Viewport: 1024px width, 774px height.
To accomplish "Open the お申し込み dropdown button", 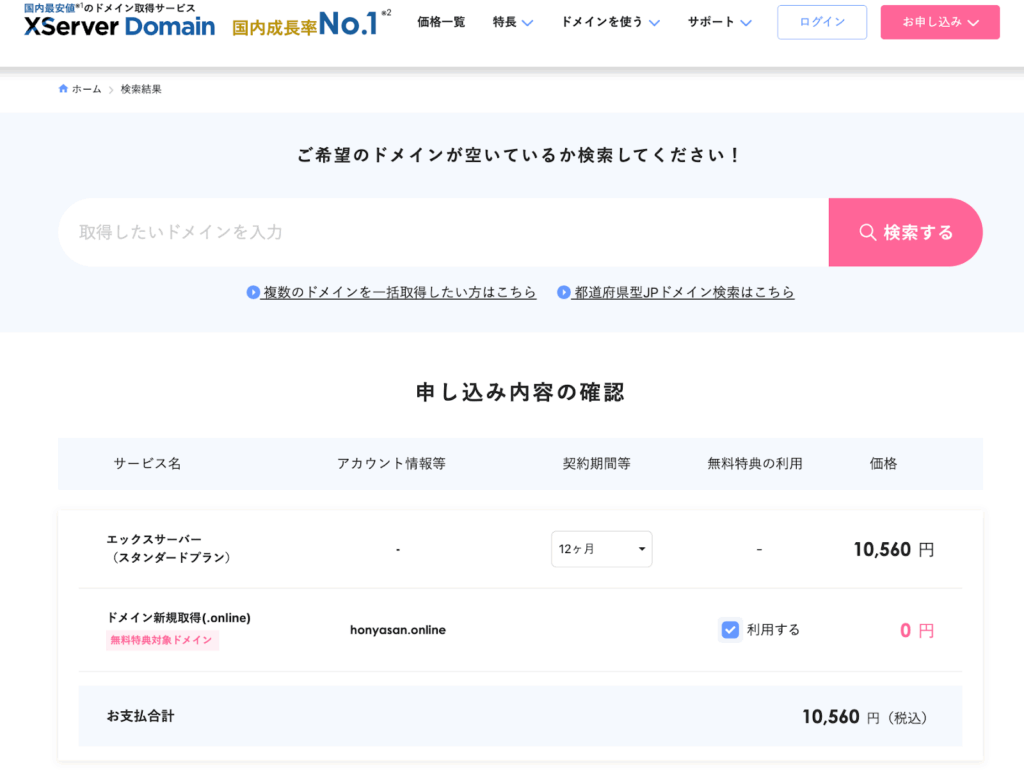I will click(x=940, y=22).
